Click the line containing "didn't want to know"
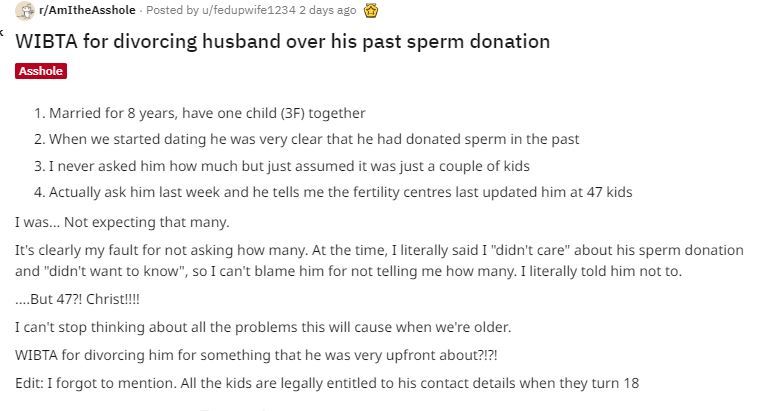 [x=349, y=271]
